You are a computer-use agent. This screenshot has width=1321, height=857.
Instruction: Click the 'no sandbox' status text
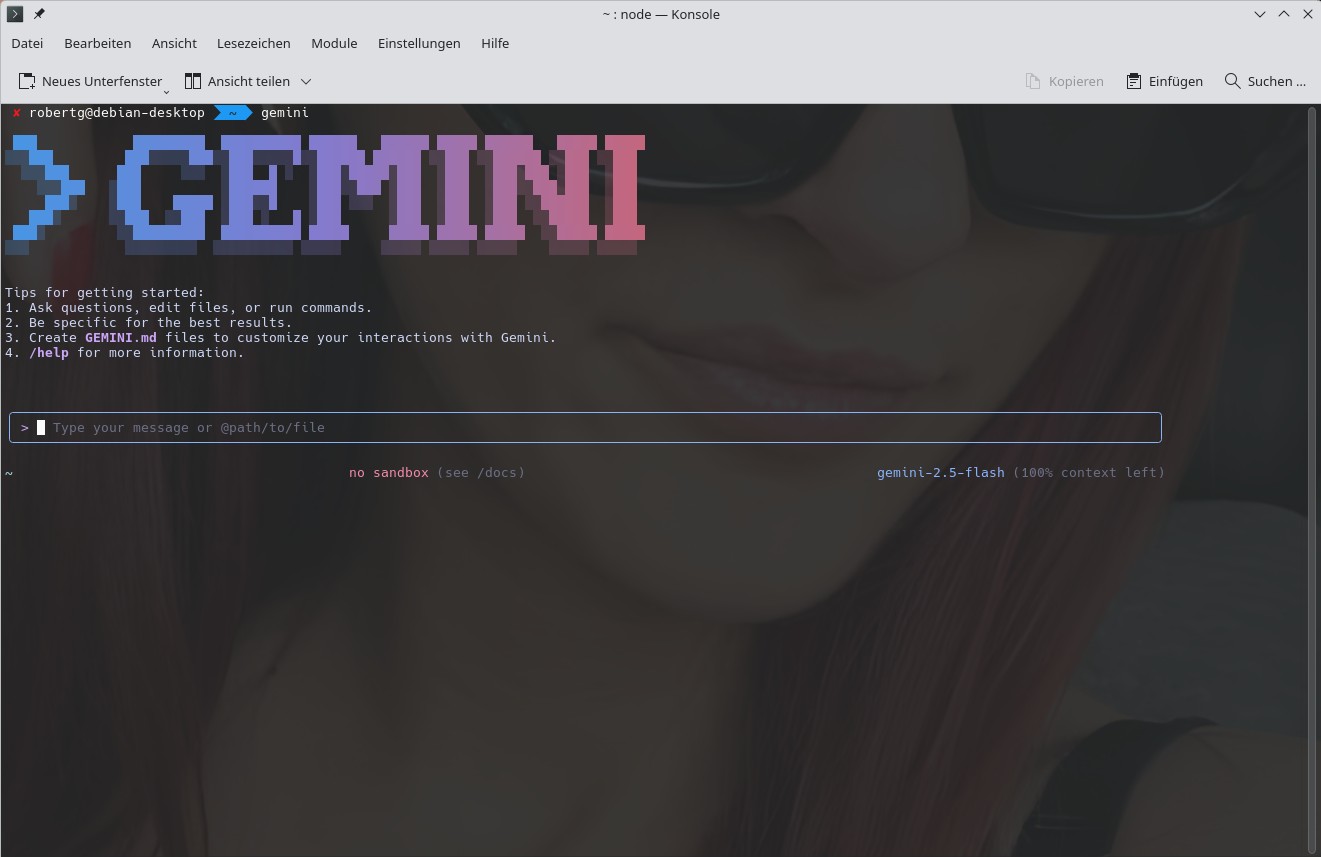[x=389, y=472]
